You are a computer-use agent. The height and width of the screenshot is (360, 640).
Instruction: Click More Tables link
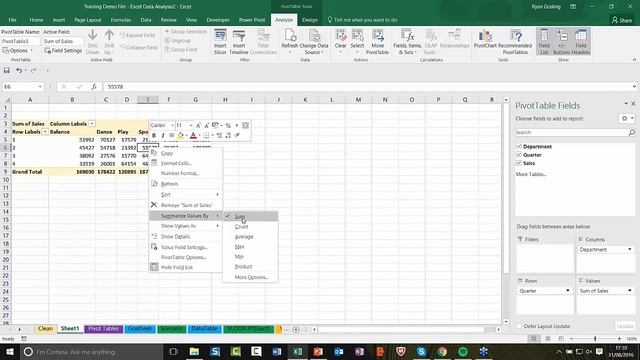[x=531, y=174]
